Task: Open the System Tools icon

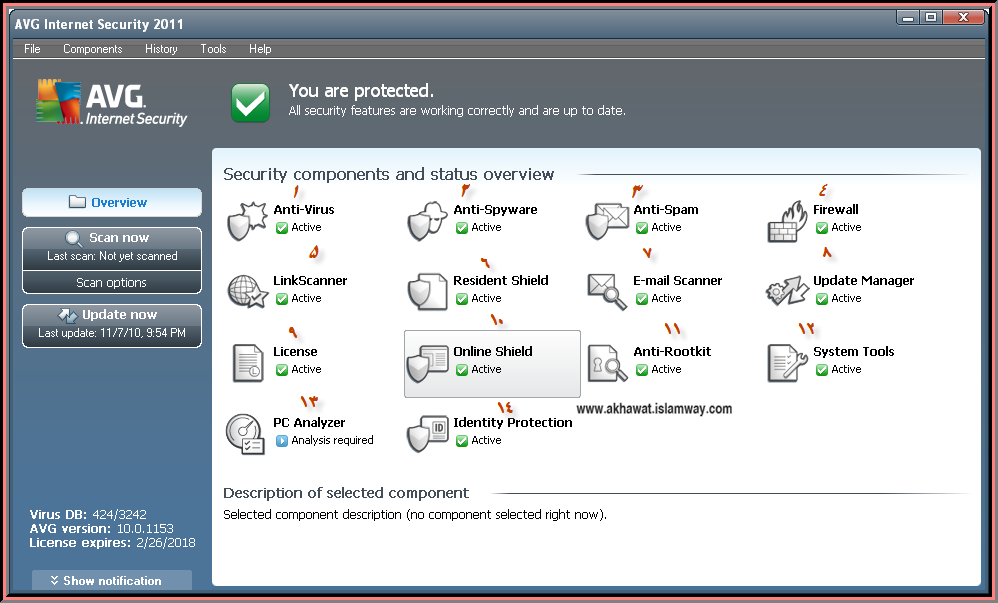Action: click(x=787, y=363)
